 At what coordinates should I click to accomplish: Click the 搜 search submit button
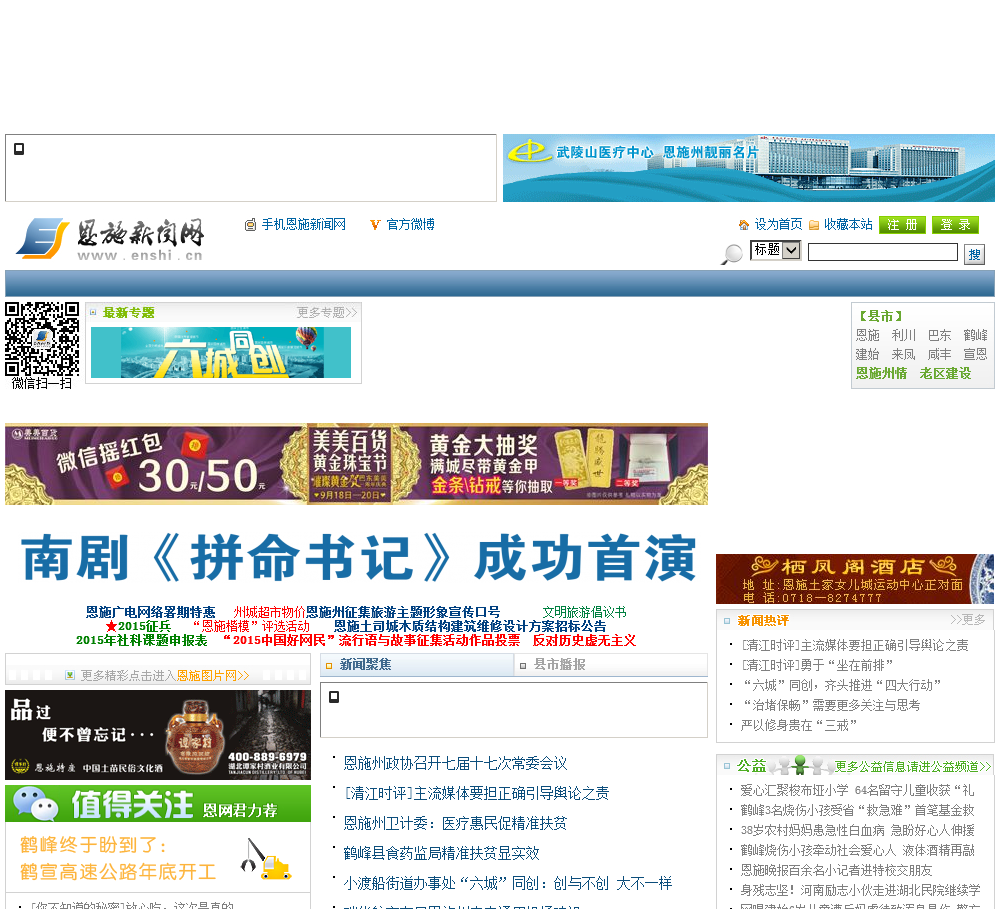tap(974, 255)
